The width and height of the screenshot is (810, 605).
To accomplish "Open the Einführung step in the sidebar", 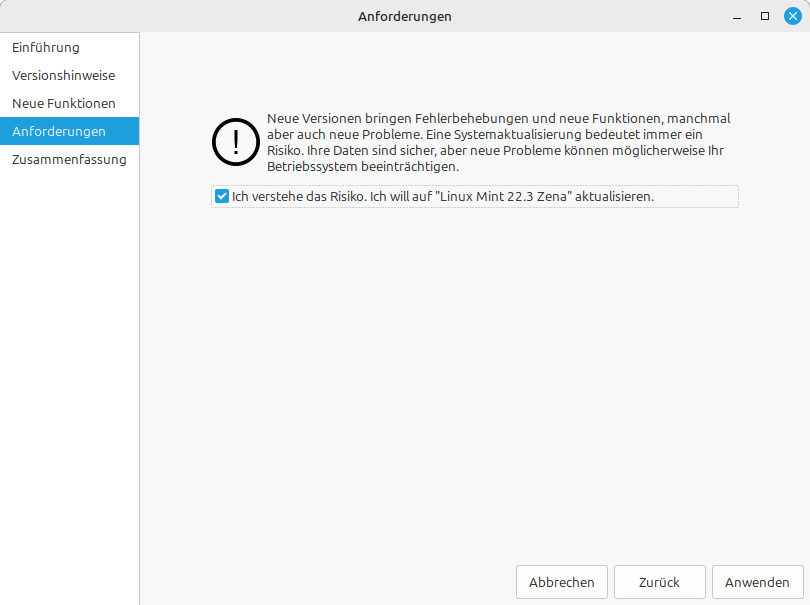I will tap(46, 47).
